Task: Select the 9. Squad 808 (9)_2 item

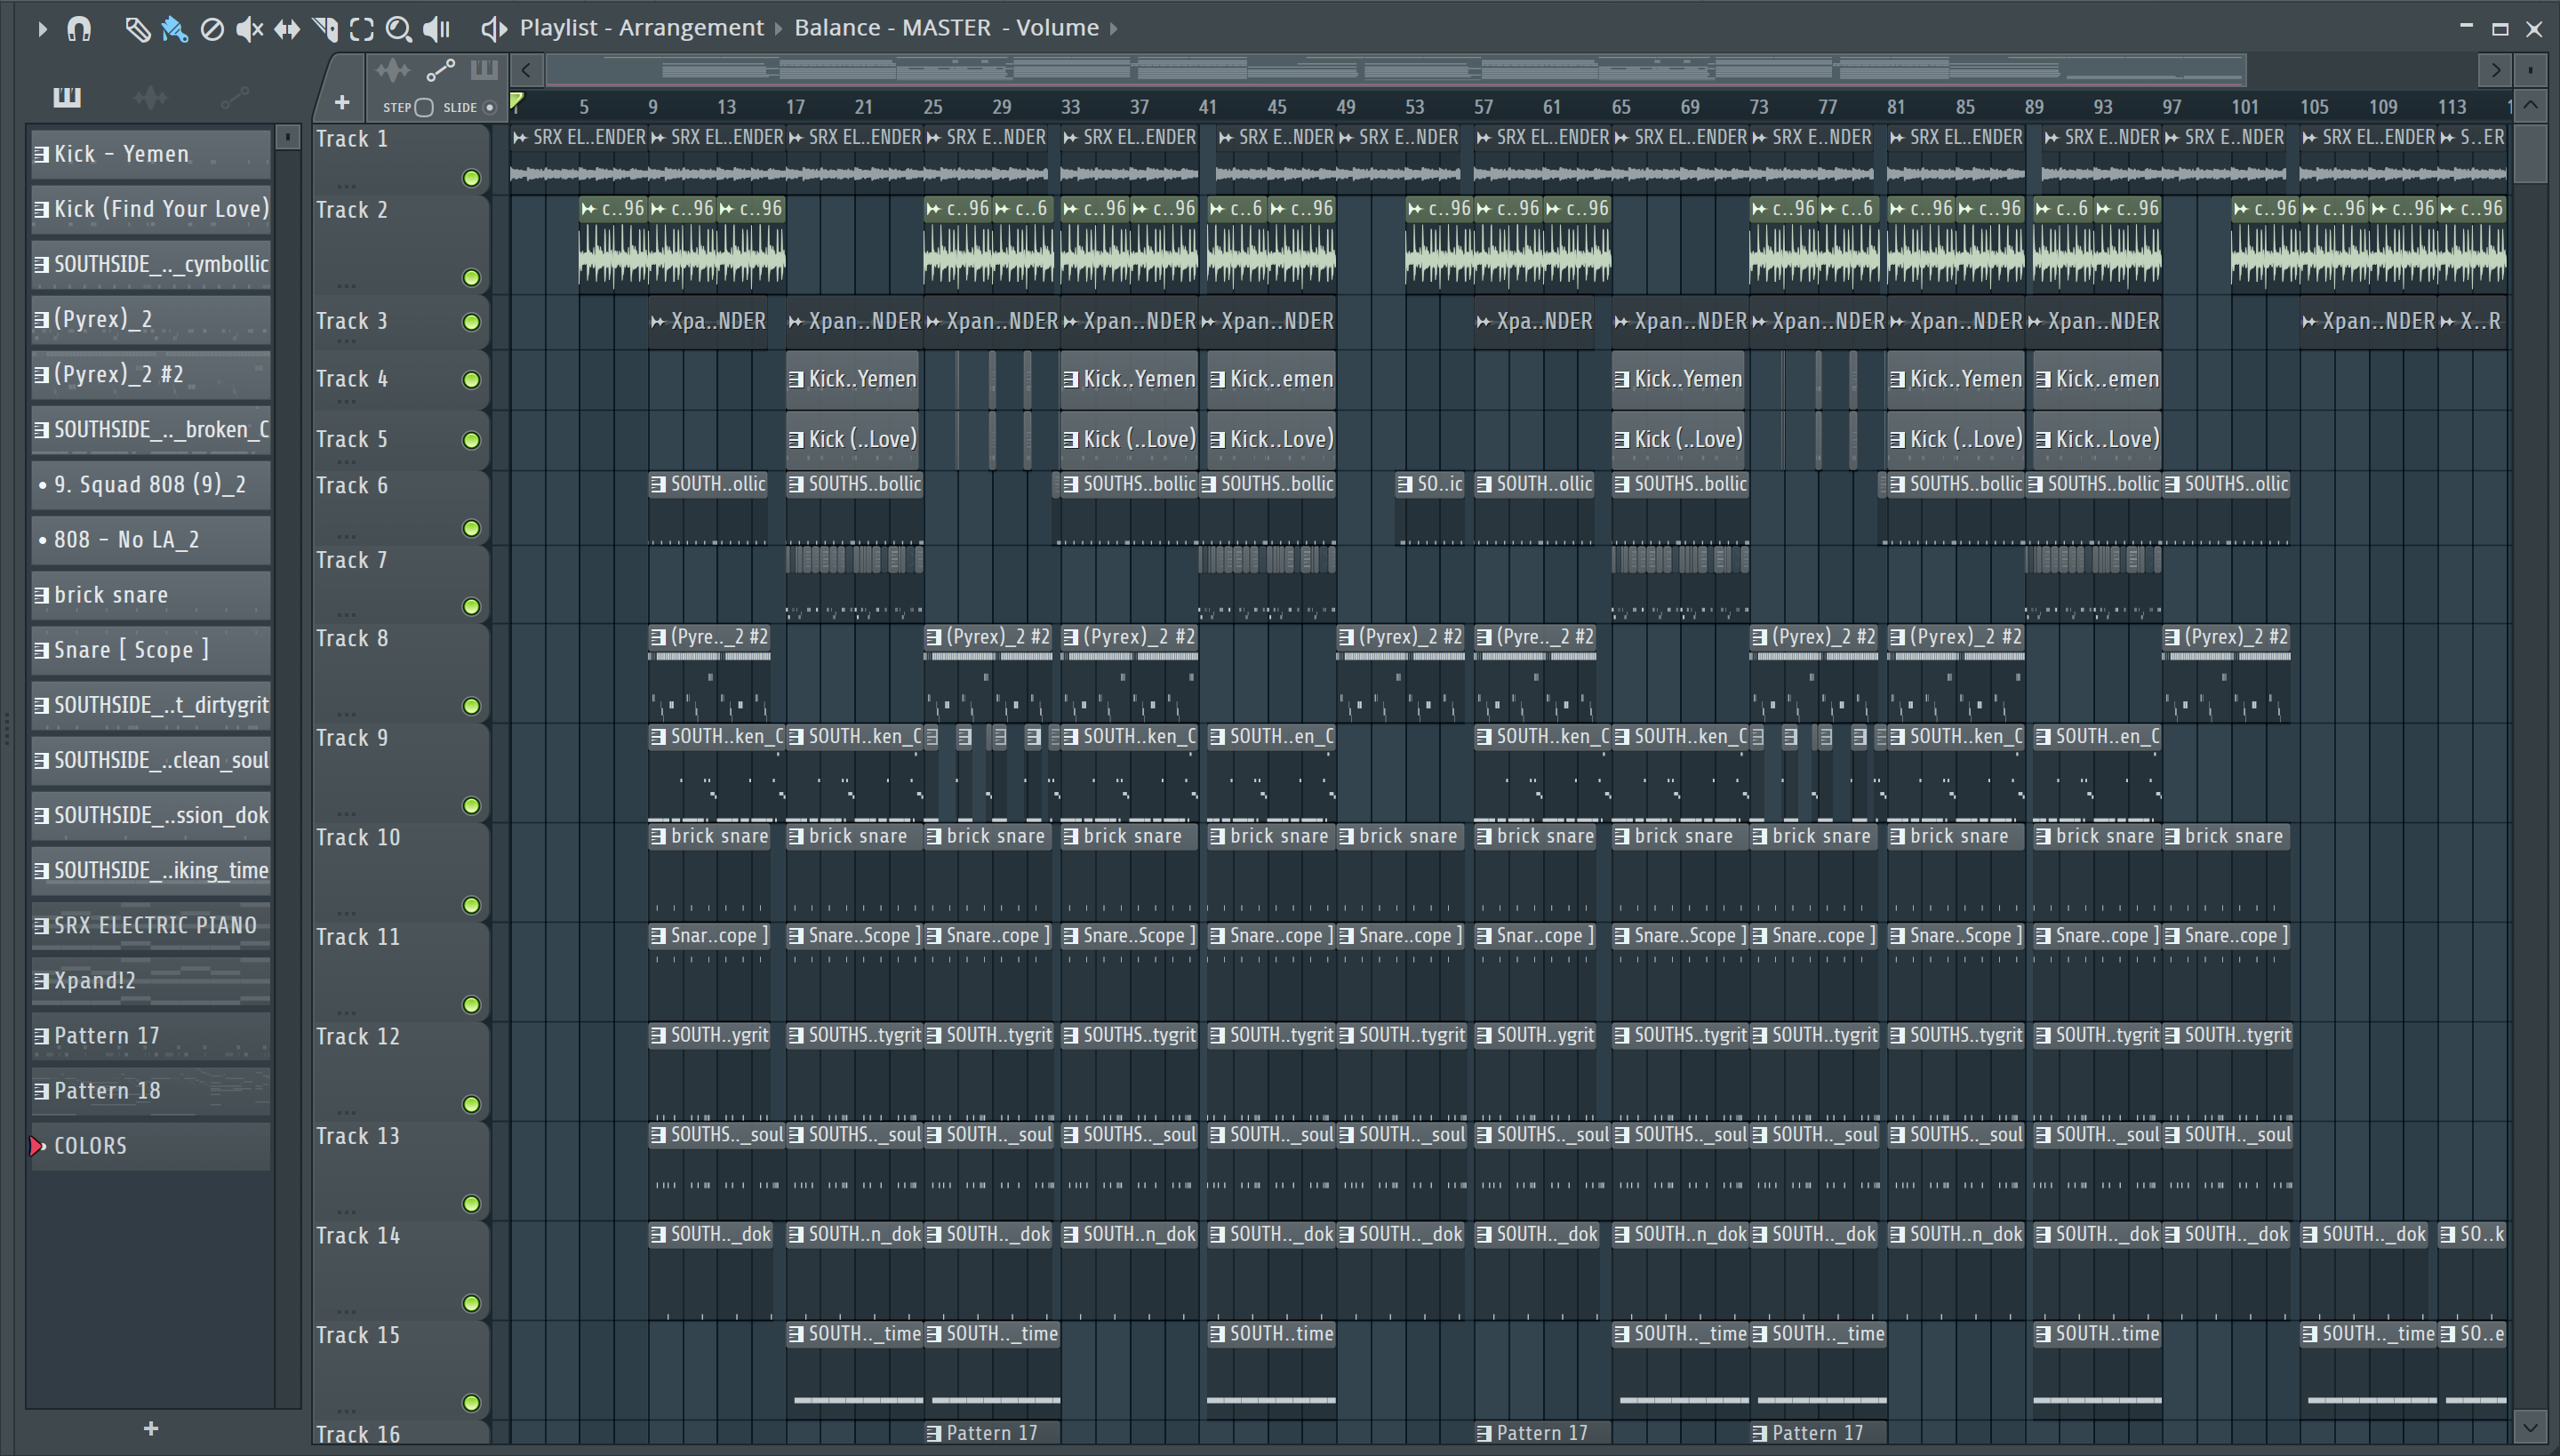Action: click(151, 485)
